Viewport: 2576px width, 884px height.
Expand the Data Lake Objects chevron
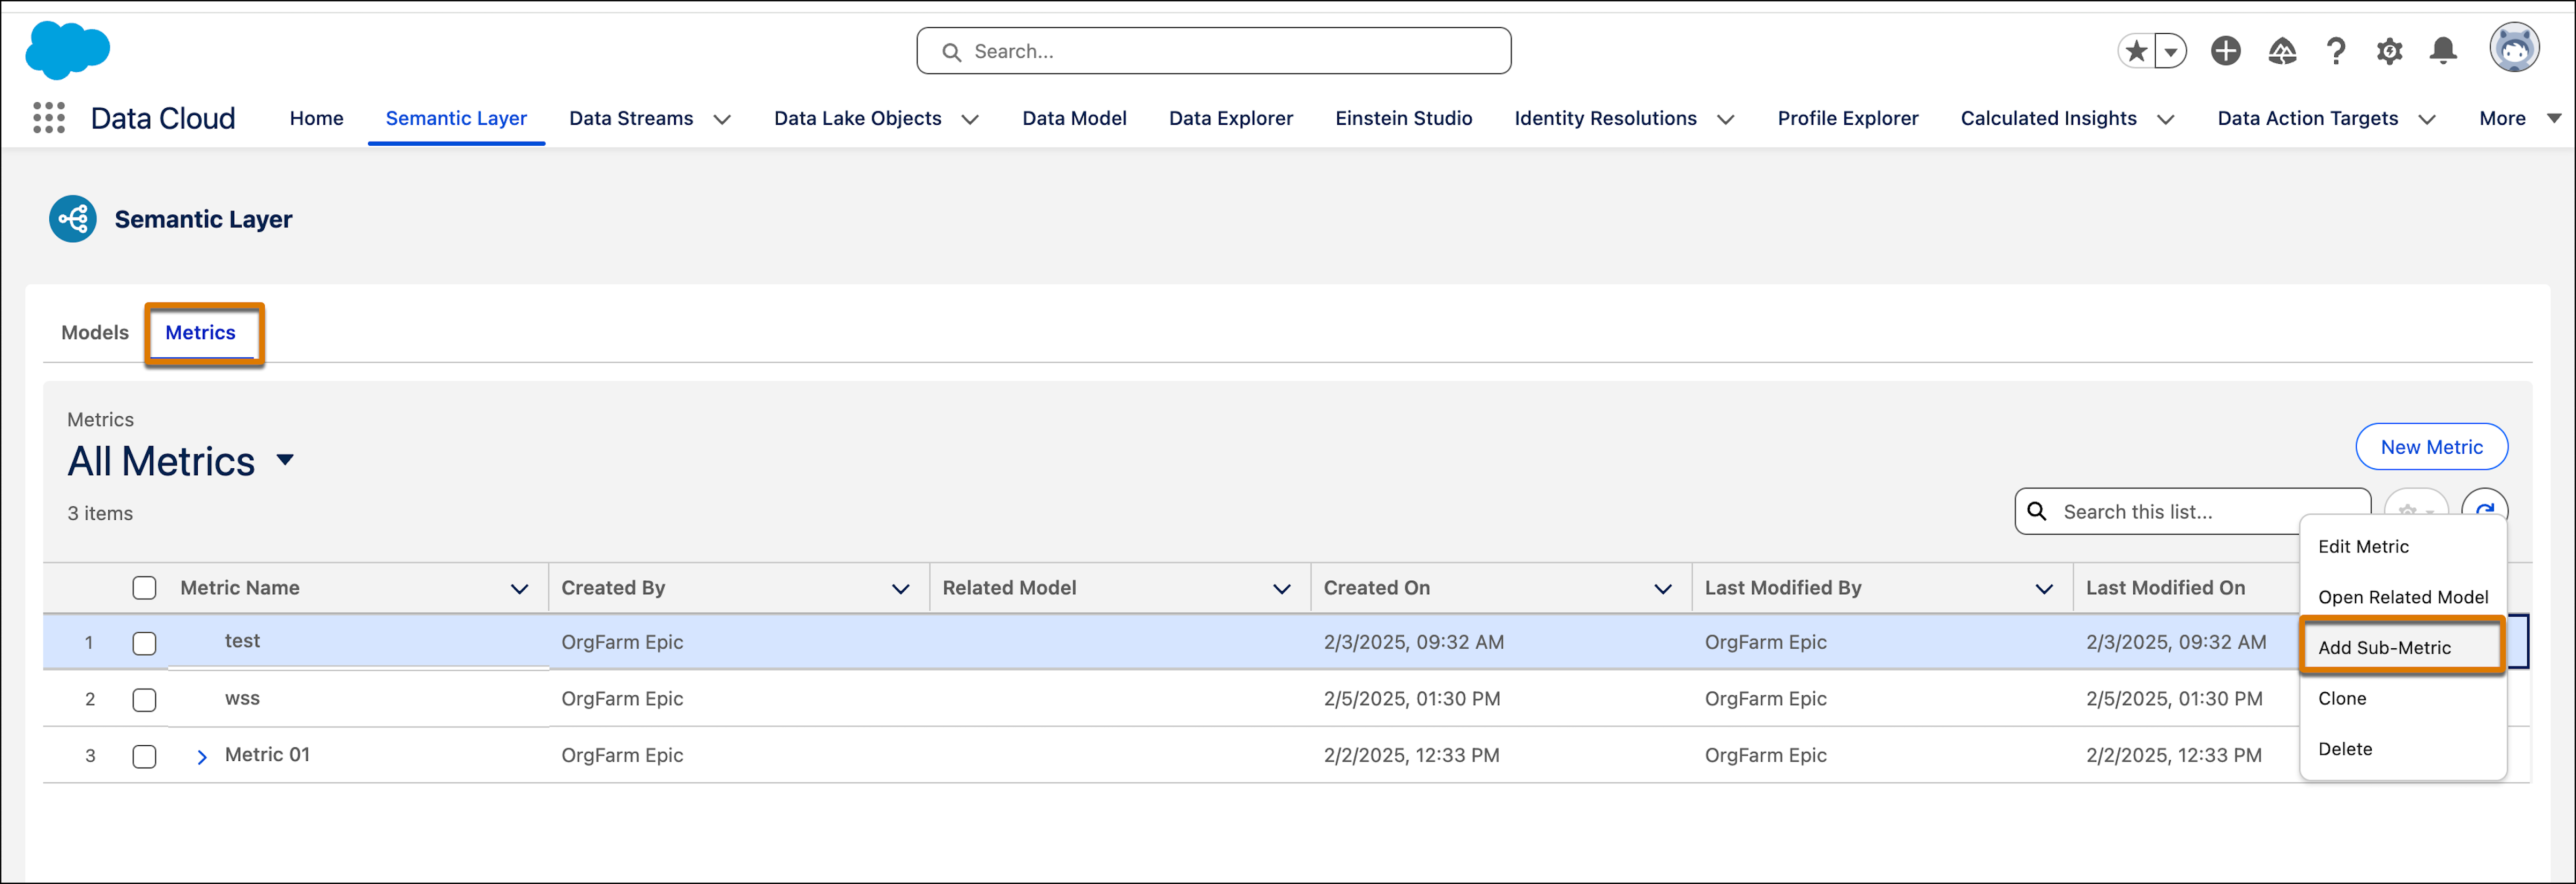(x=970, y=119)
